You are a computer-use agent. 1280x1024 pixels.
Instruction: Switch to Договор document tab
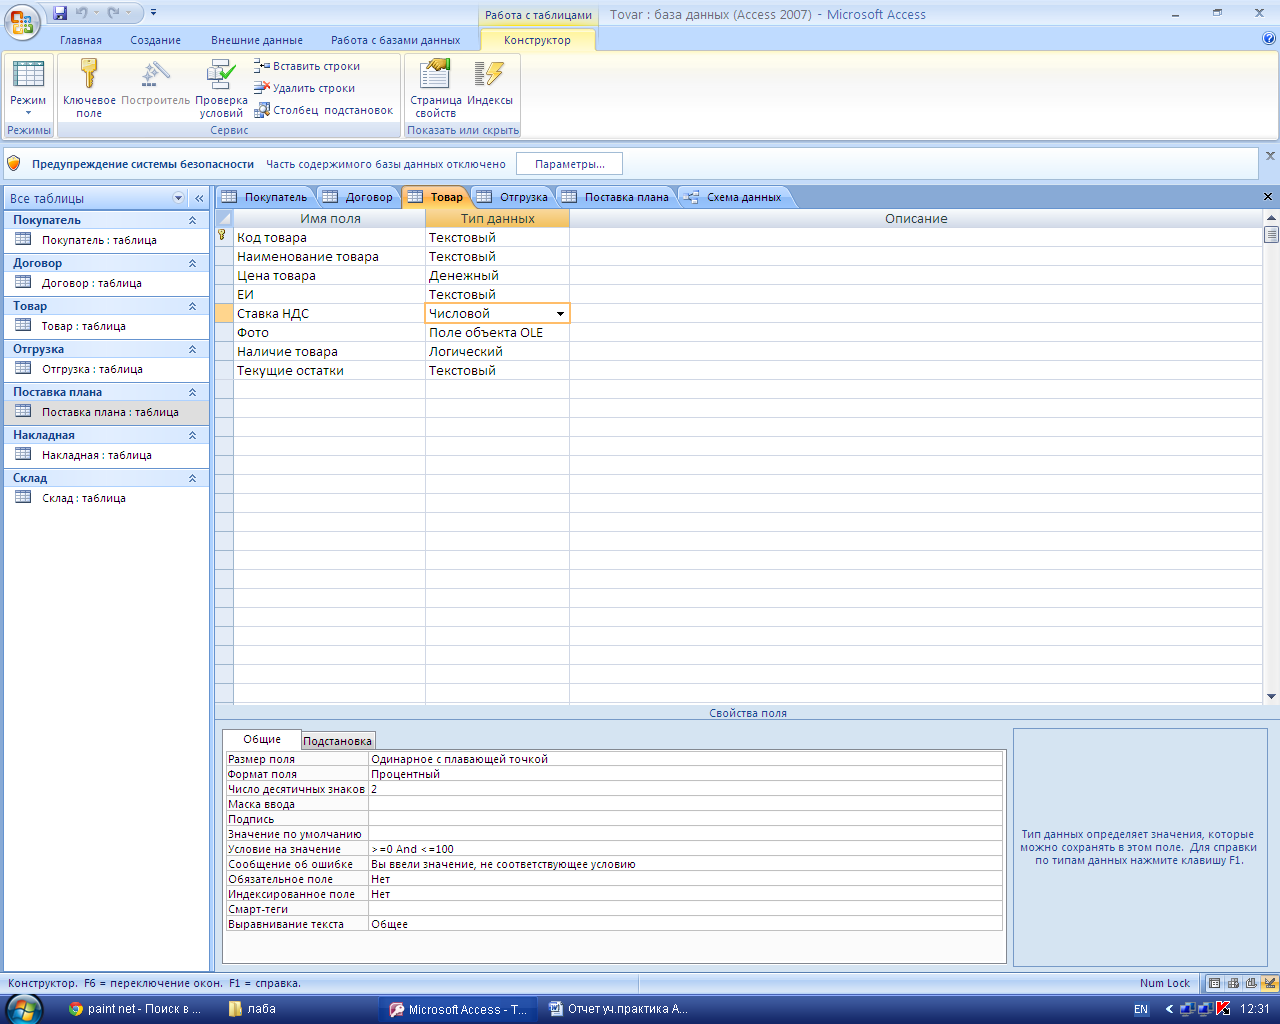[358, 197]
